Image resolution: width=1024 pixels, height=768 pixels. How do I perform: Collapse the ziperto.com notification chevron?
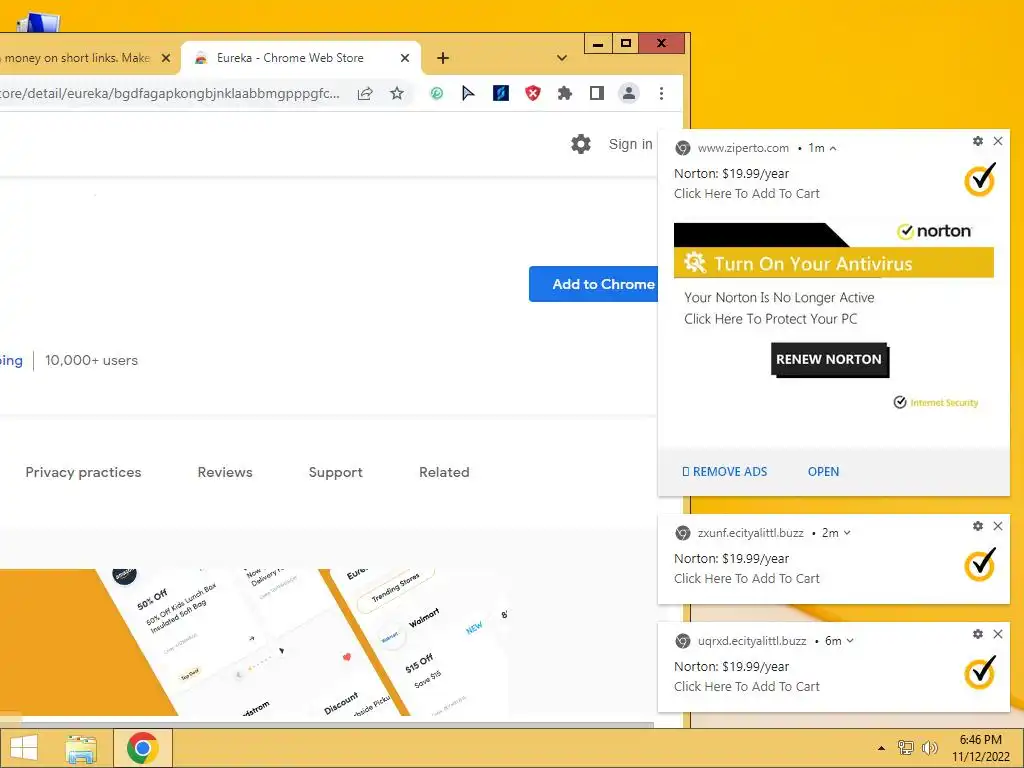833,148
